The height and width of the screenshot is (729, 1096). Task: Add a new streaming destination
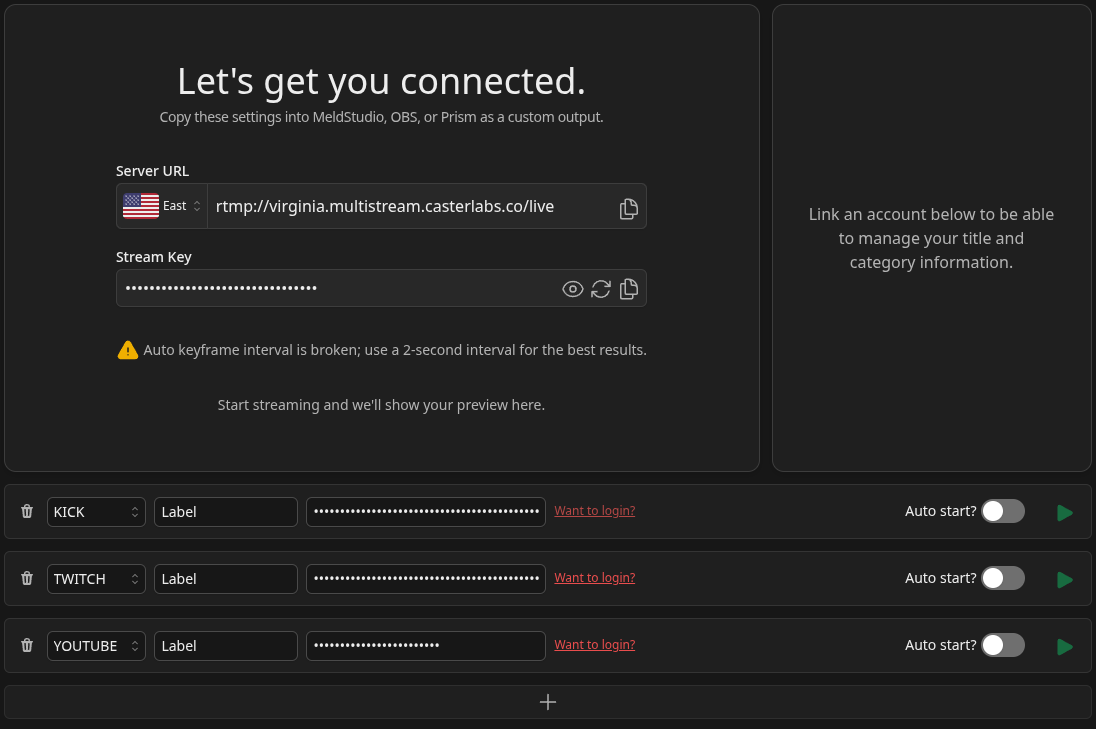(548, 702)
